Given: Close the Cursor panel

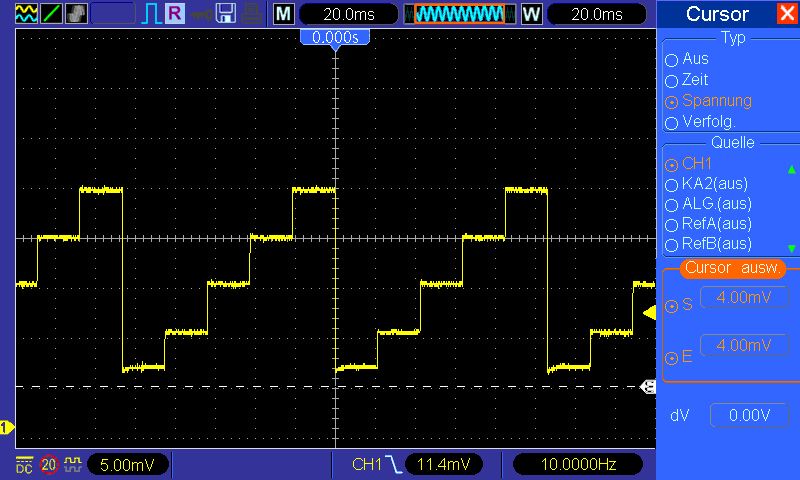Looking at the screenshot, I should click(x=787, y=13).
